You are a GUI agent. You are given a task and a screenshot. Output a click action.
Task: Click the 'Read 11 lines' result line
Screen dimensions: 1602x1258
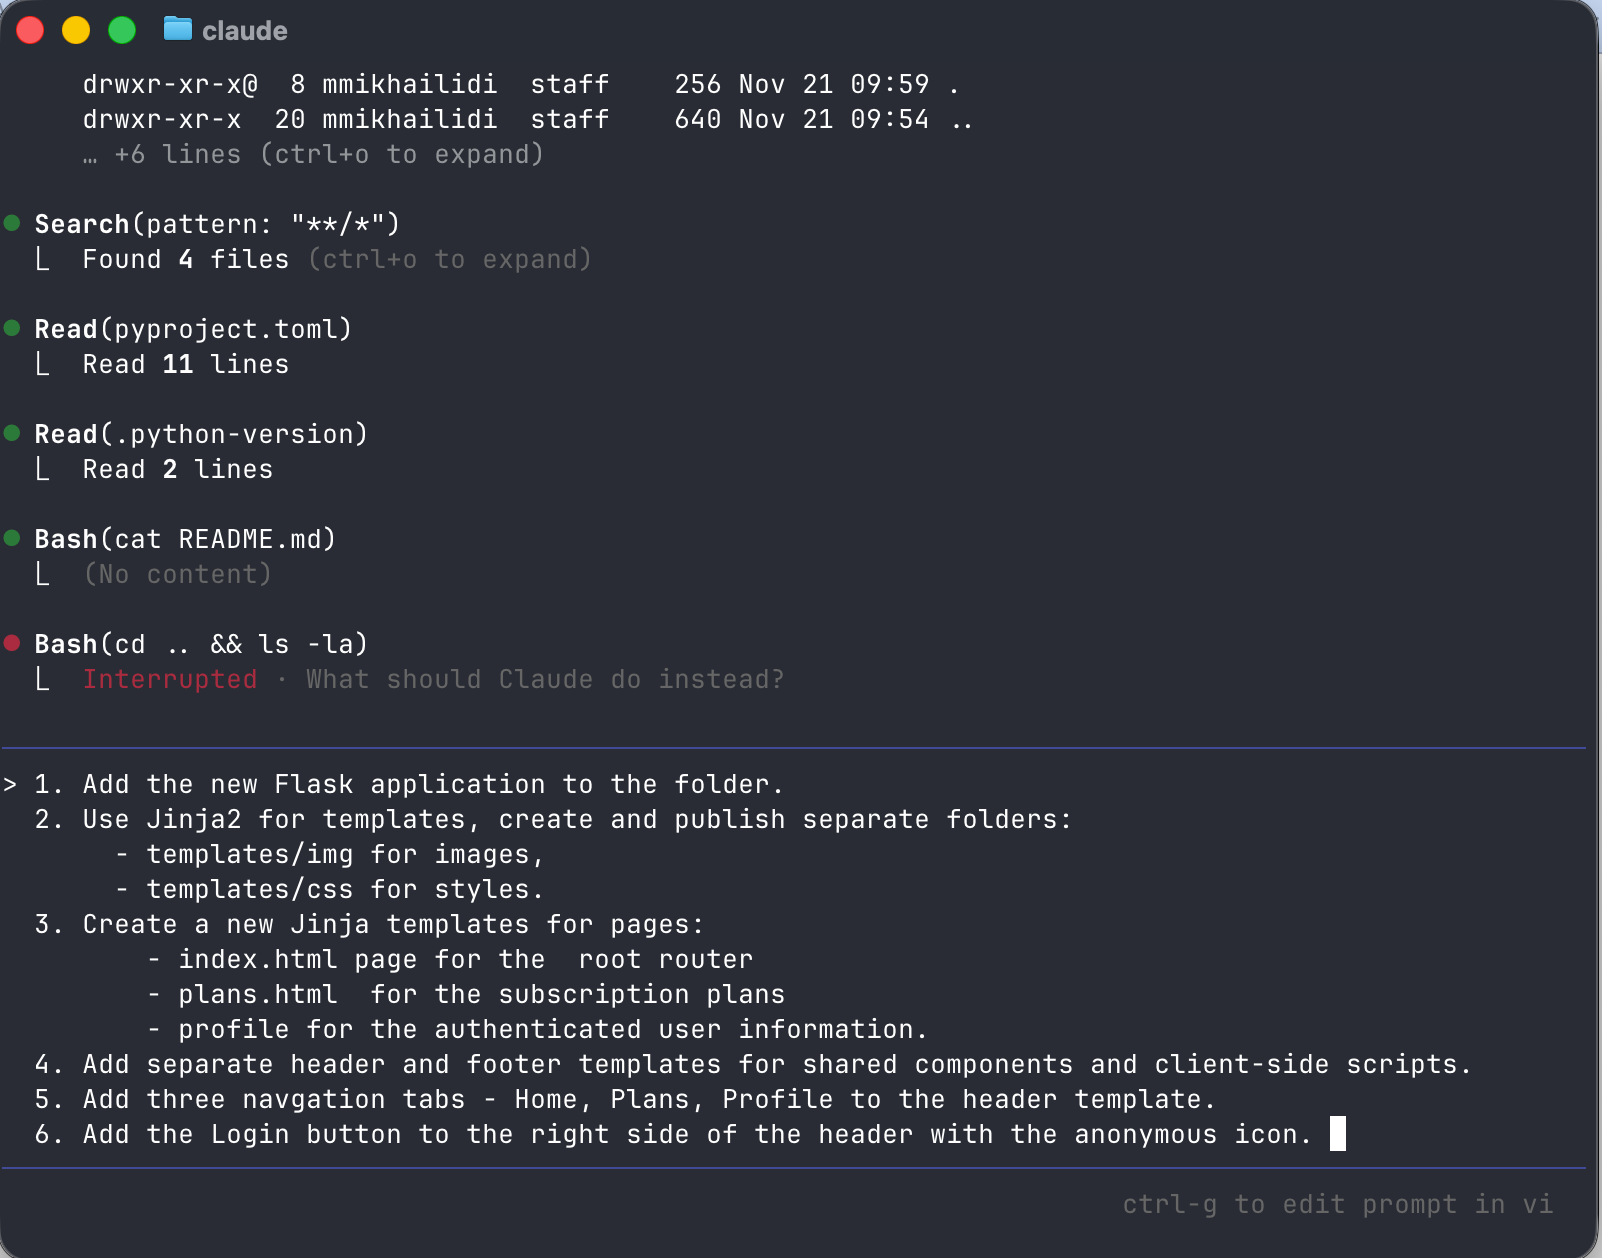click(185, 364)
